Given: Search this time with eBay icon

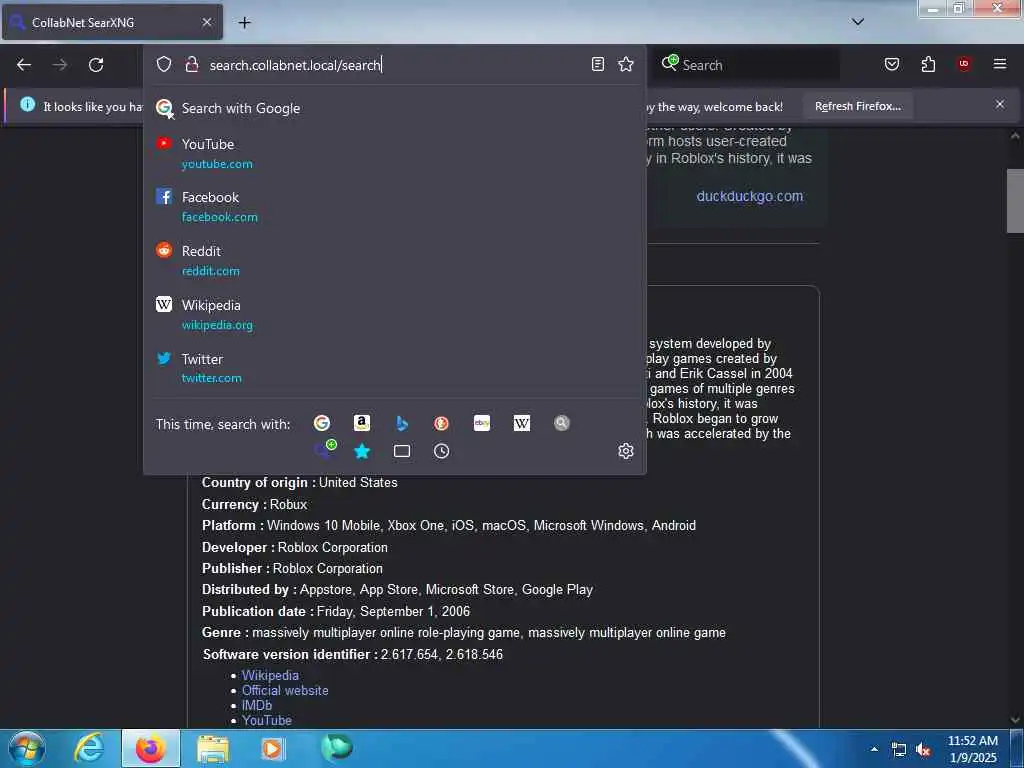Looking at the screenshot, I should pyautogui.click(x=482, y=423).
